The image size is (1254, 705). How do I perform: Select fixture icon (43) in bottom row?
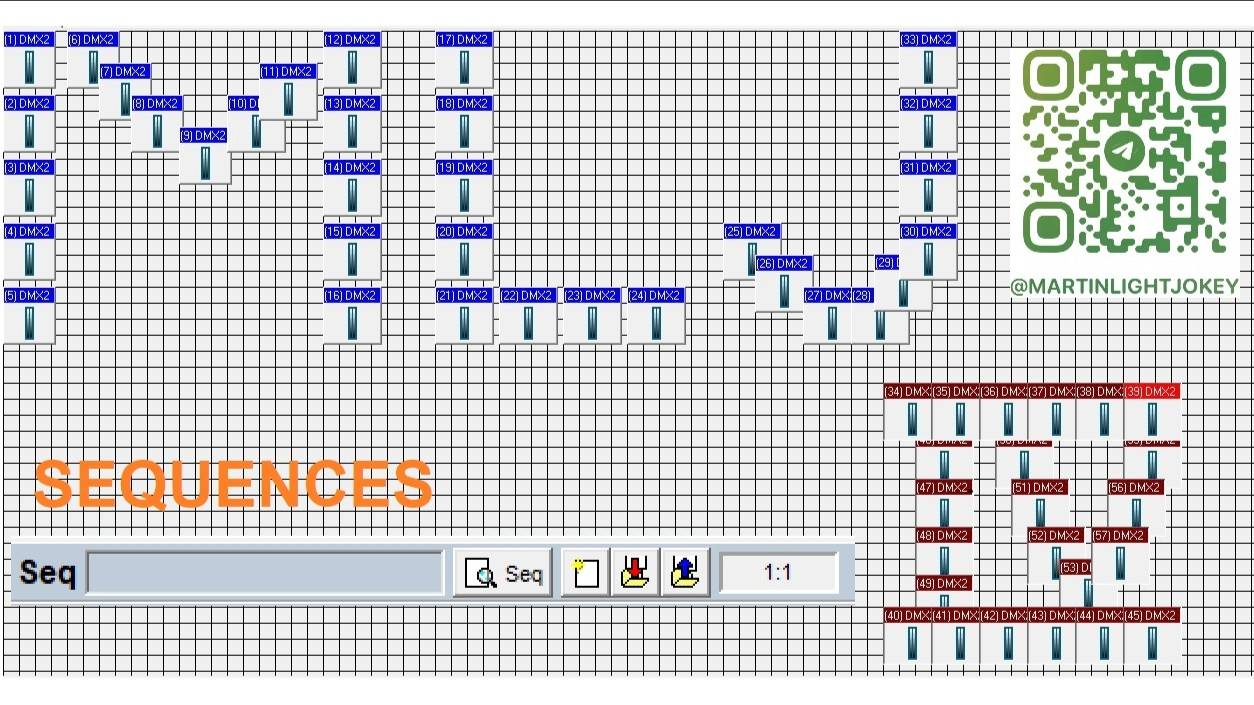(x=1052, y=636)
